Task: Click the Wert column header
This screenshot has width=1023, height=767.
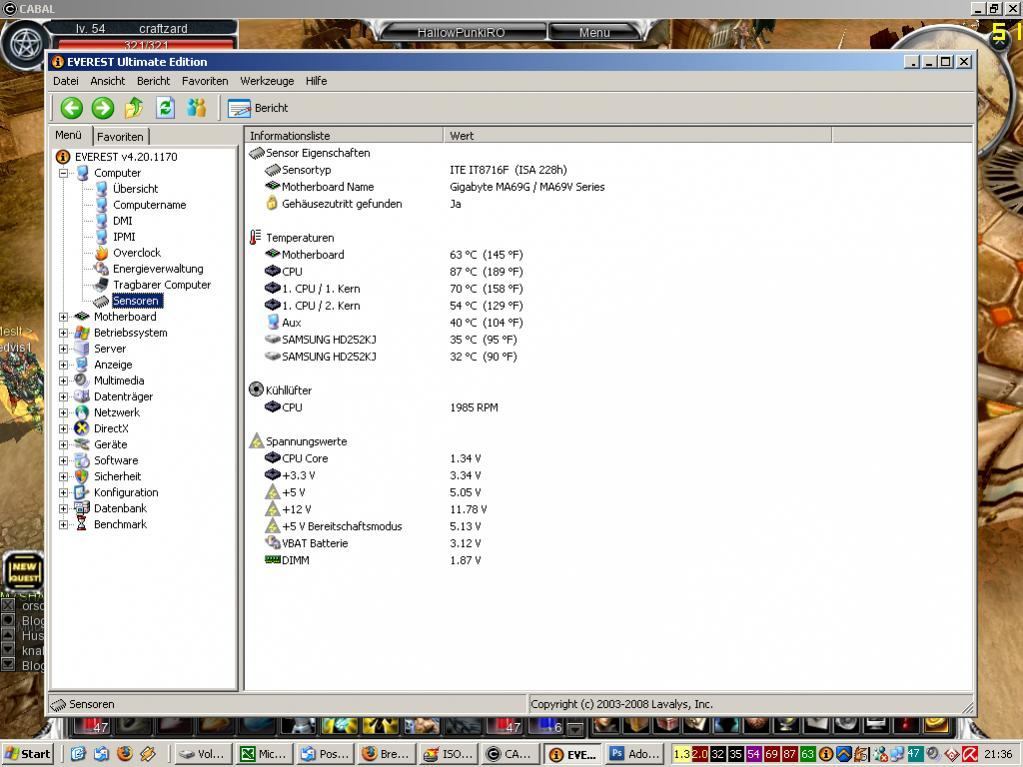Action: pyautogui.click(x=637, y=136)
